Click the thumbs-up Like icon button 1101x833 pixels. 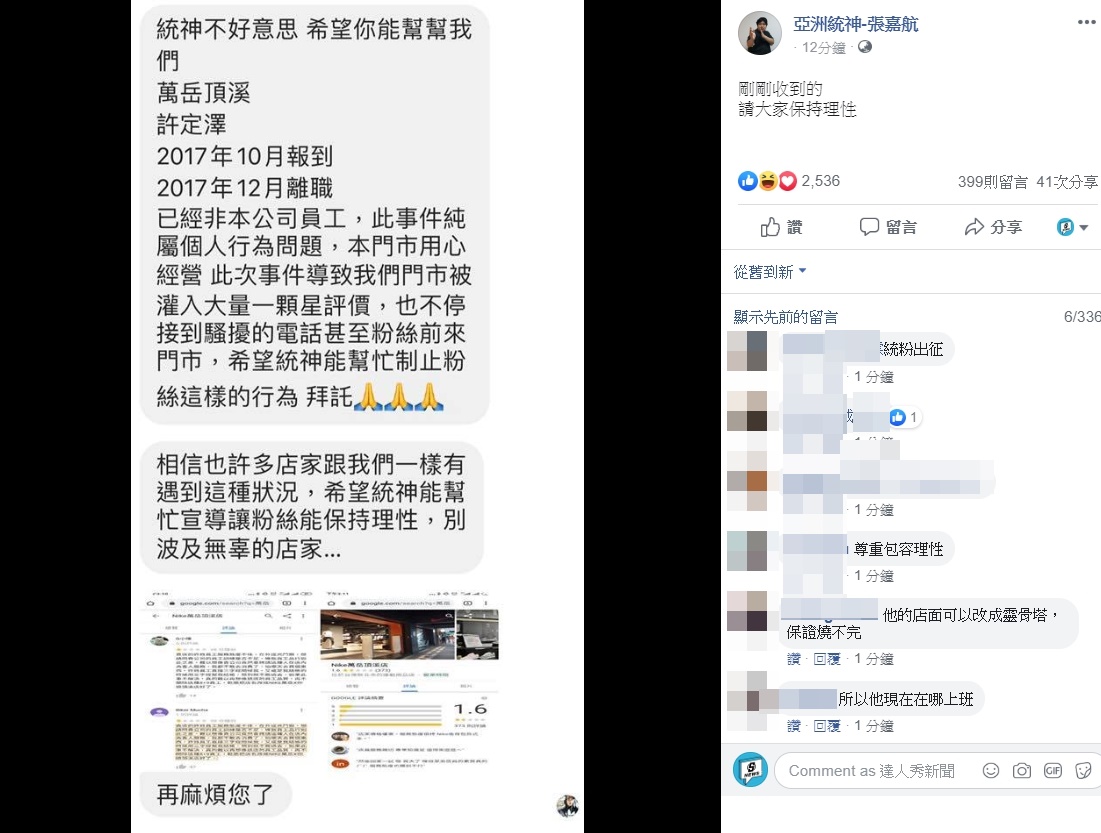(770, 227)
